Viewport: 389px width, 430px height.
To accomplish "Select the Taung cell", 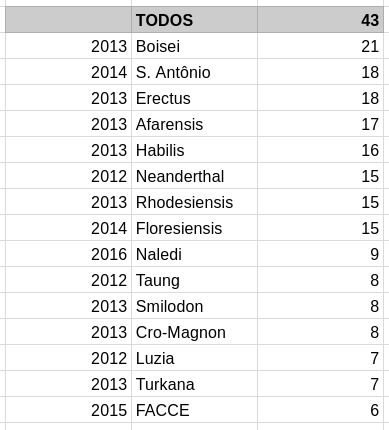I will point(194,280).
